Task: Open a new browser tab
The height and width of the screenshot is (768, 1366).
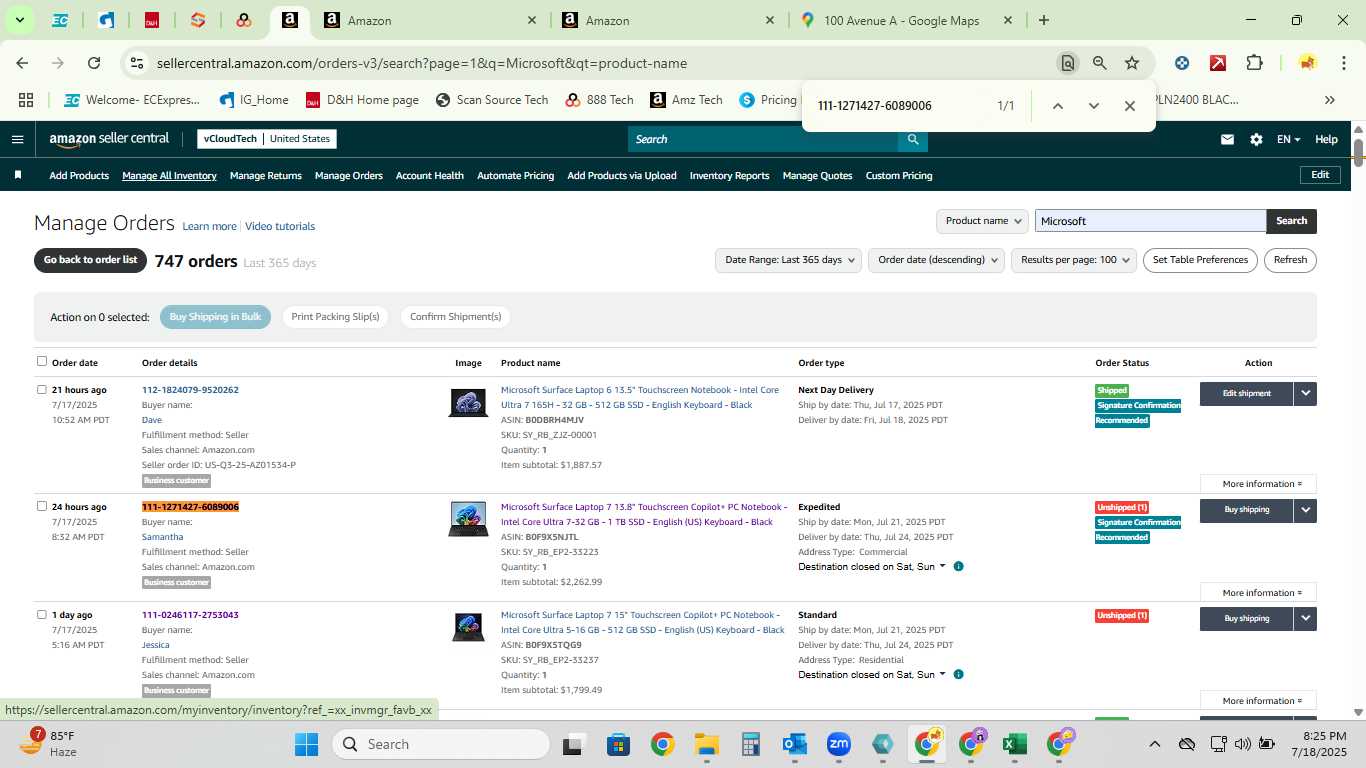Action: 1044,20
